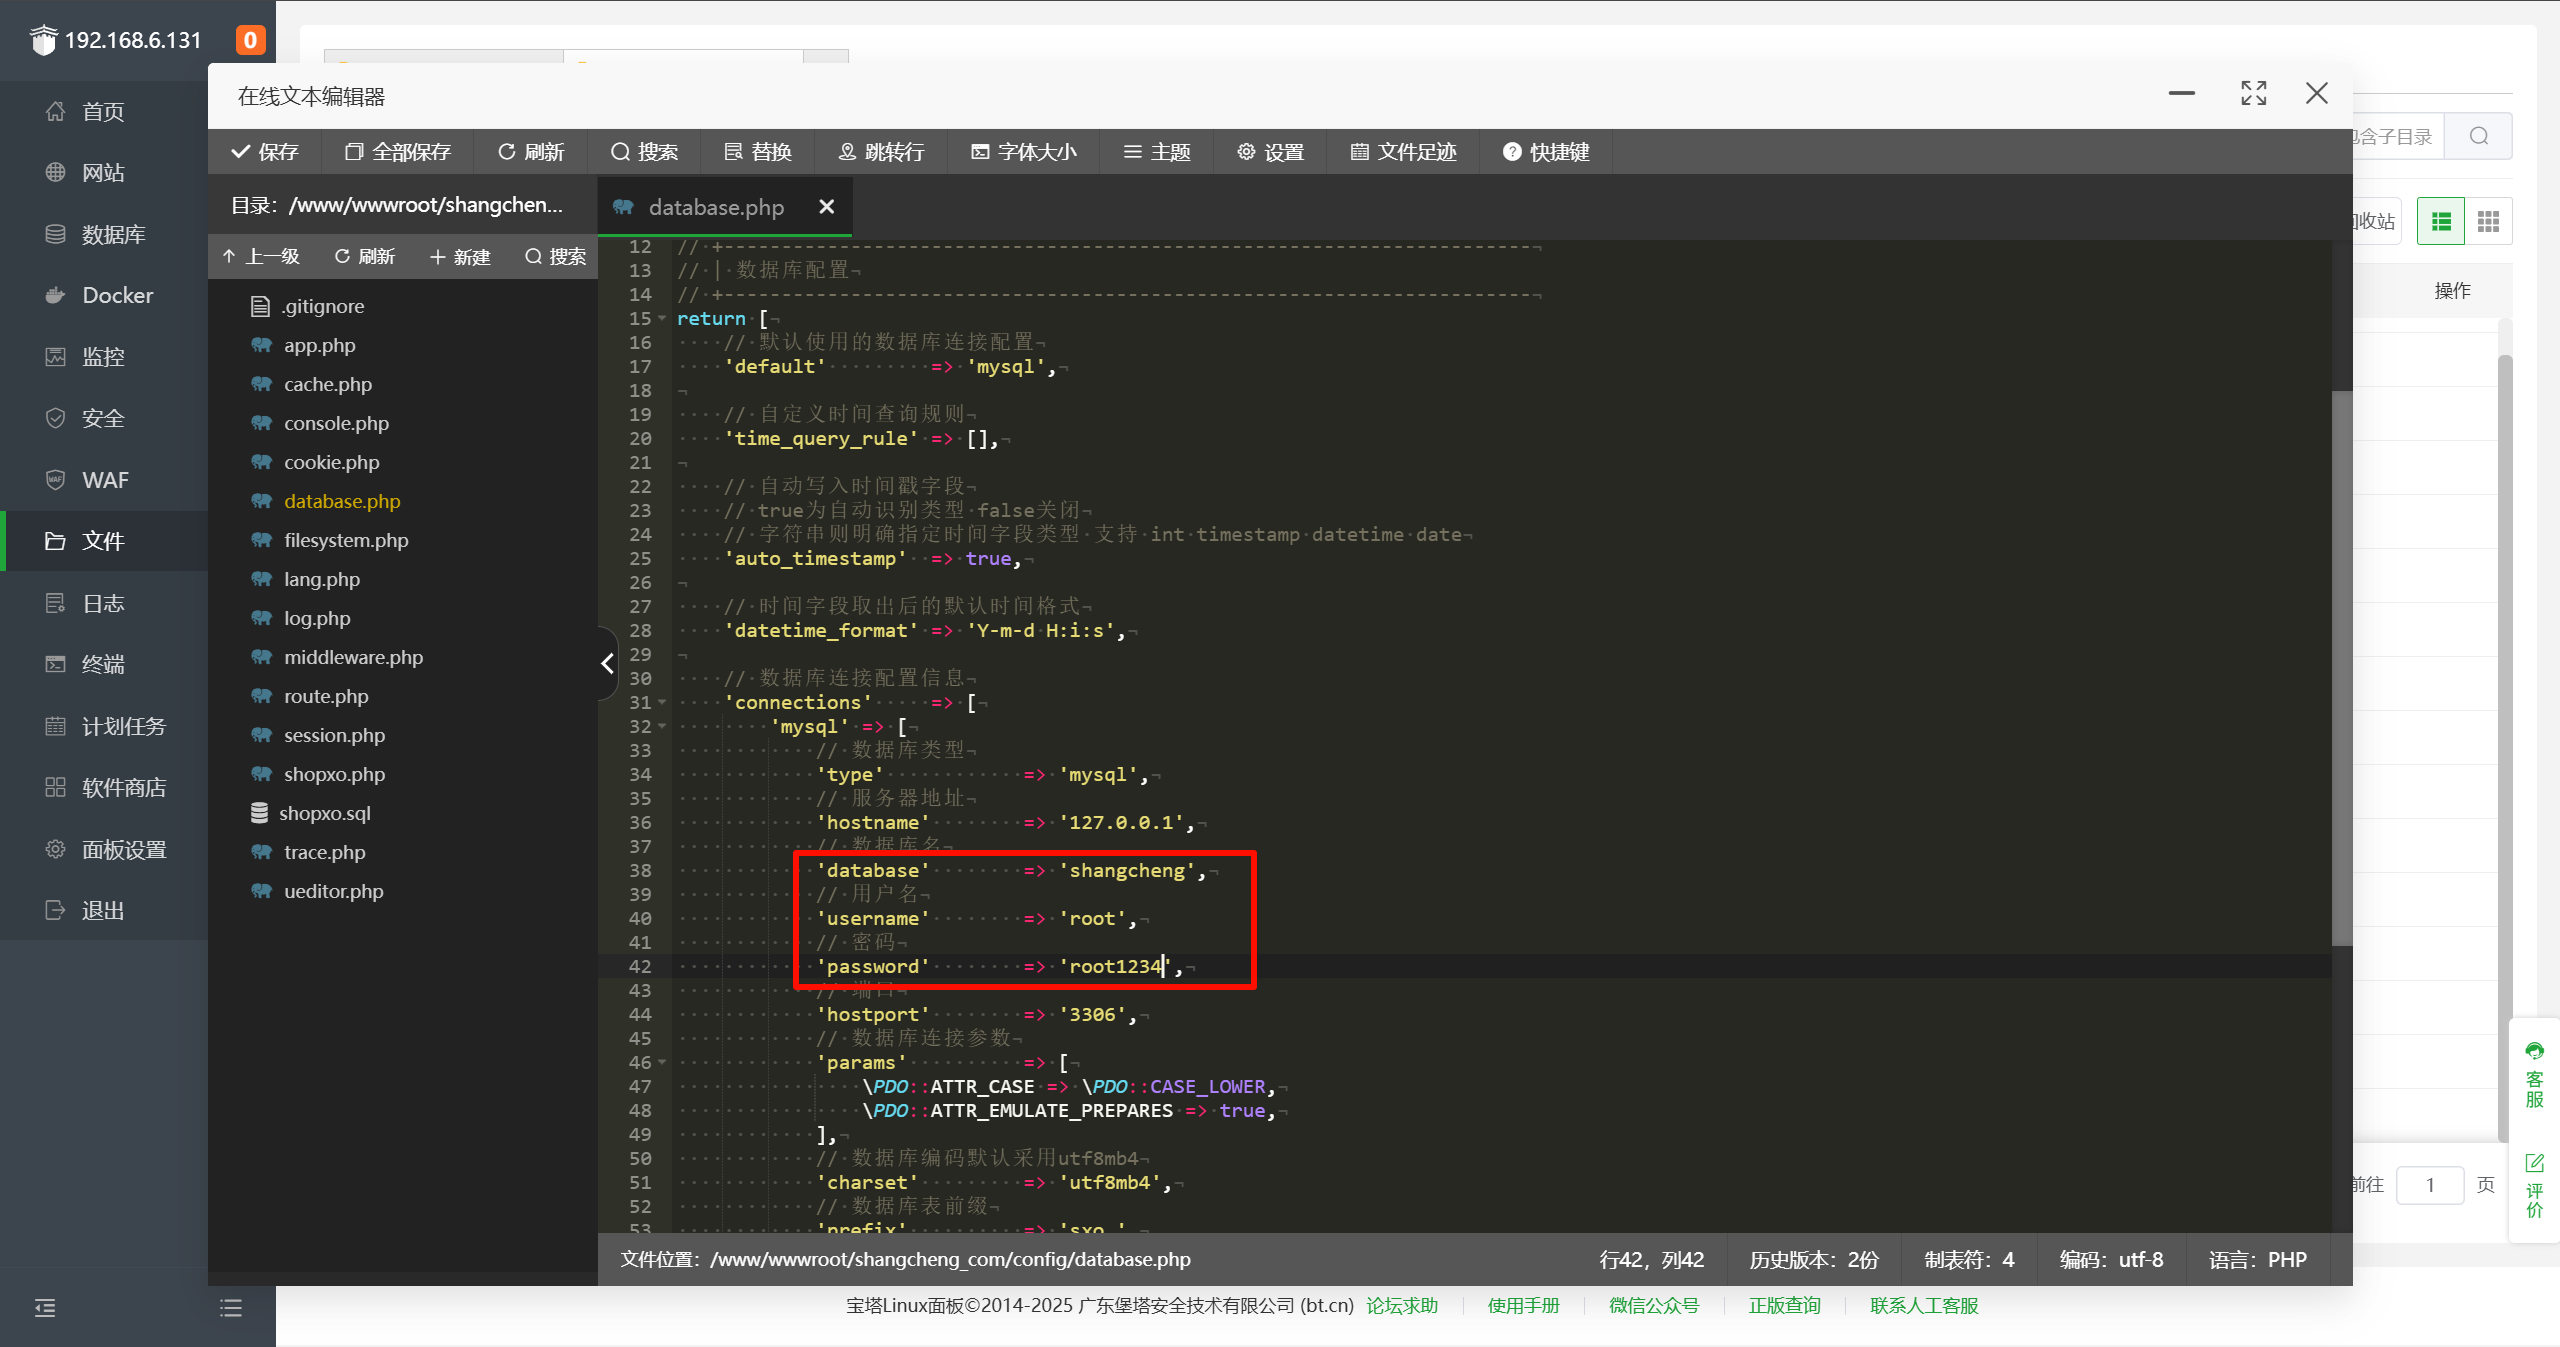Open Software store (软件商店) menu
This screenshot has width=2560, height=1347.
pos(104,787)
